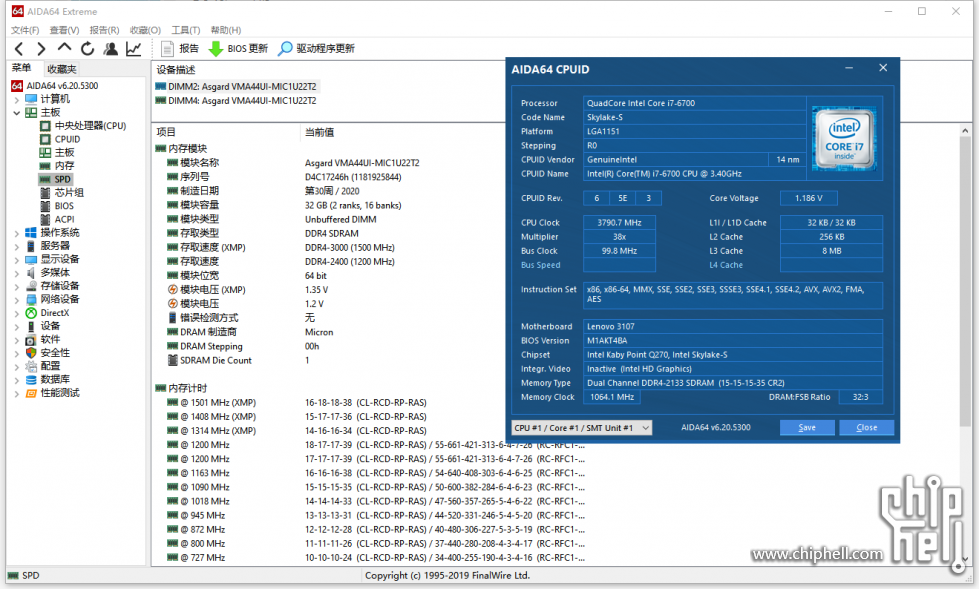This screenshot has width=979, height=589.
Task: Expand the 服务器 tree node
Action: pyautogui.click(x=16, y=246)
